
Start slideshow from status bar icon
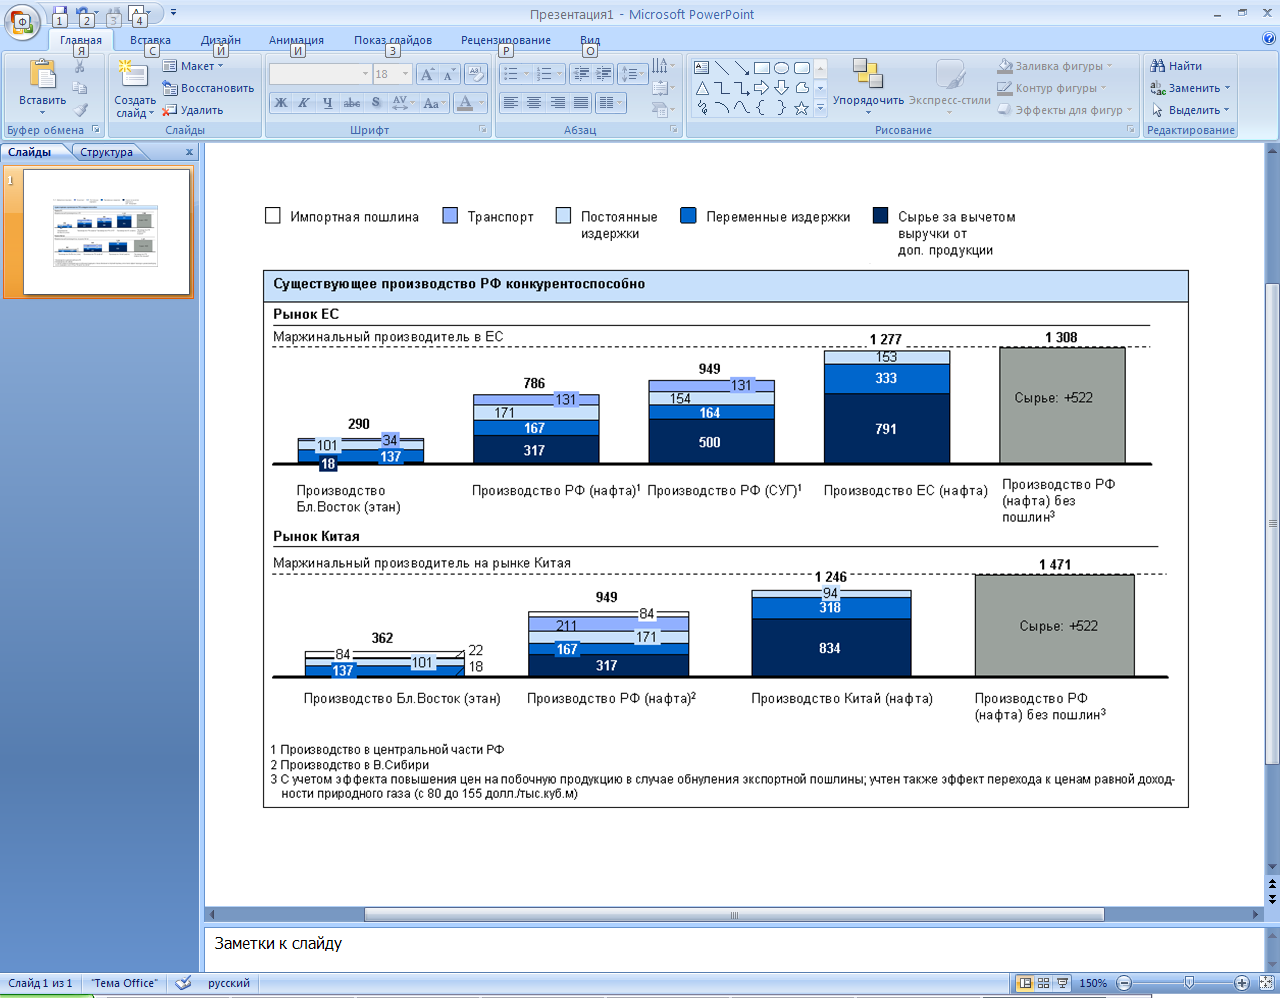[x=1063, y=983]
